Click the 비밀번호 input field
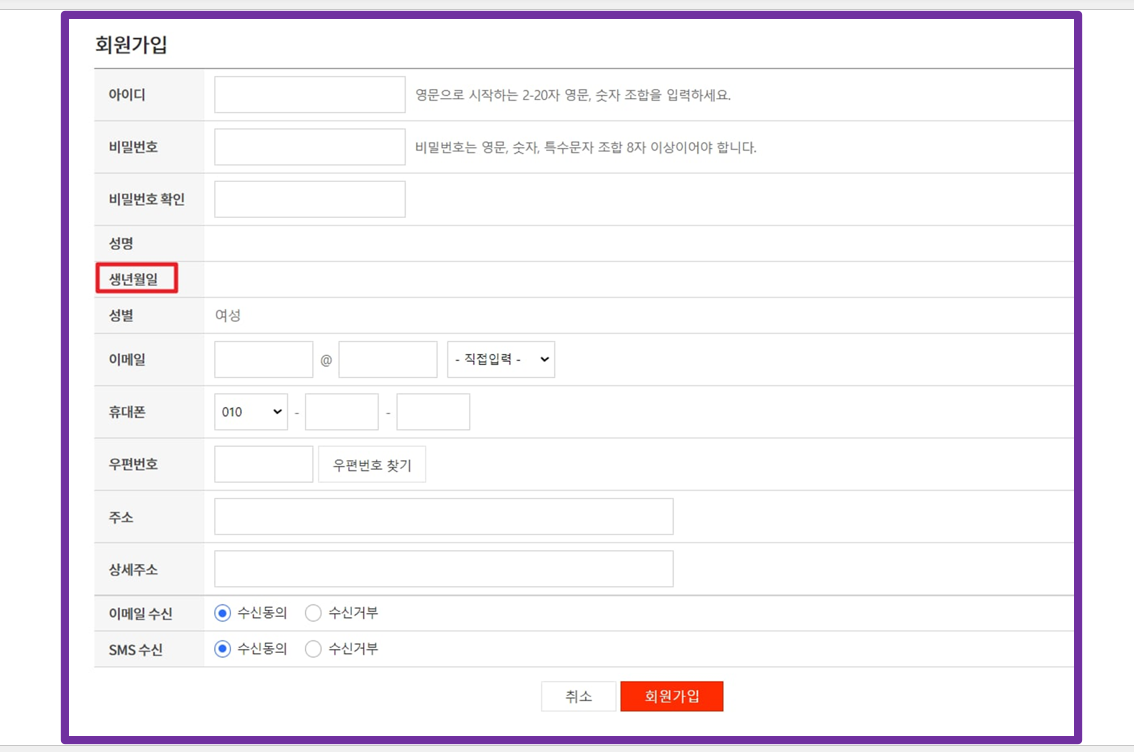 tap(310, 147)
